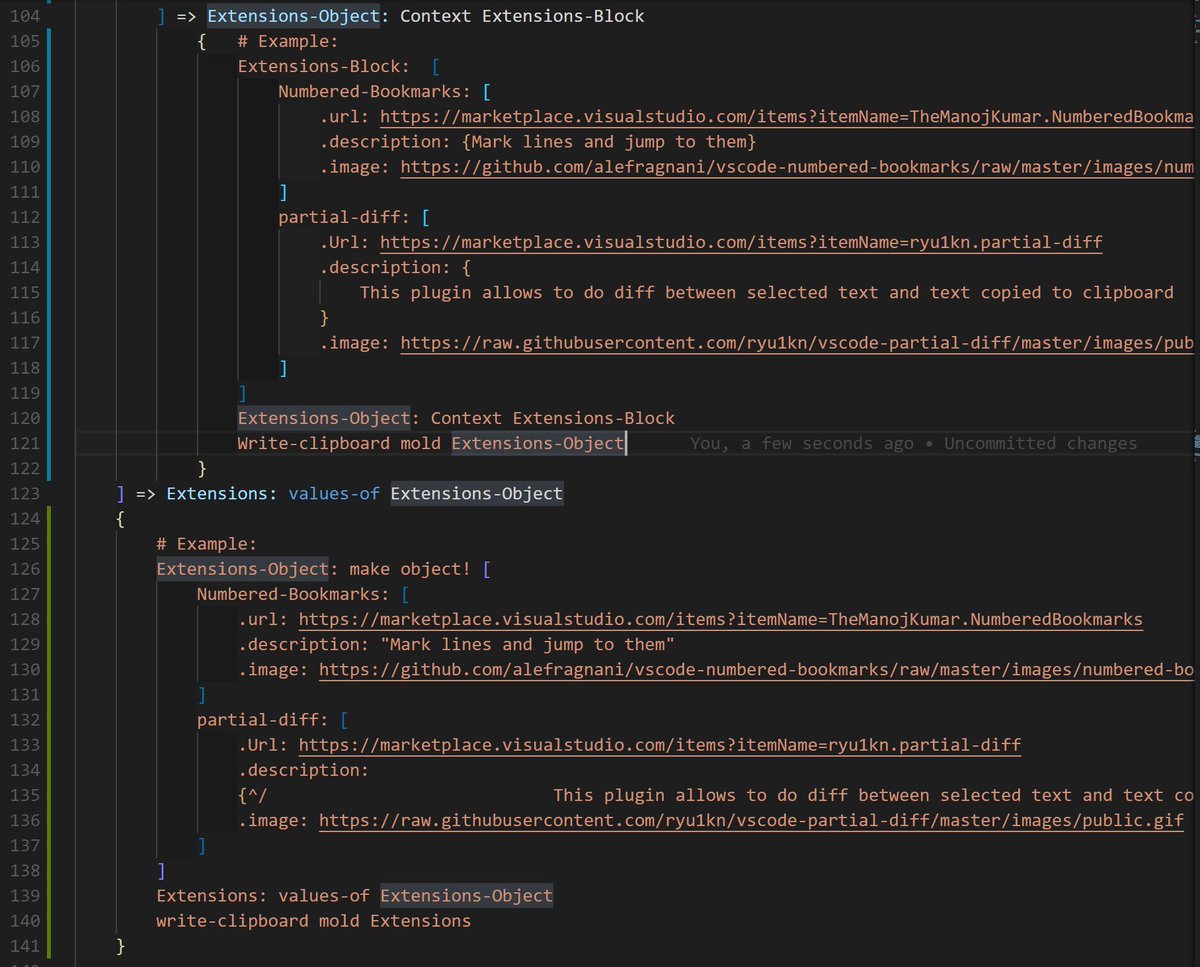
Task: Click '{^/' text on line 135
Action: pos(253,796)
